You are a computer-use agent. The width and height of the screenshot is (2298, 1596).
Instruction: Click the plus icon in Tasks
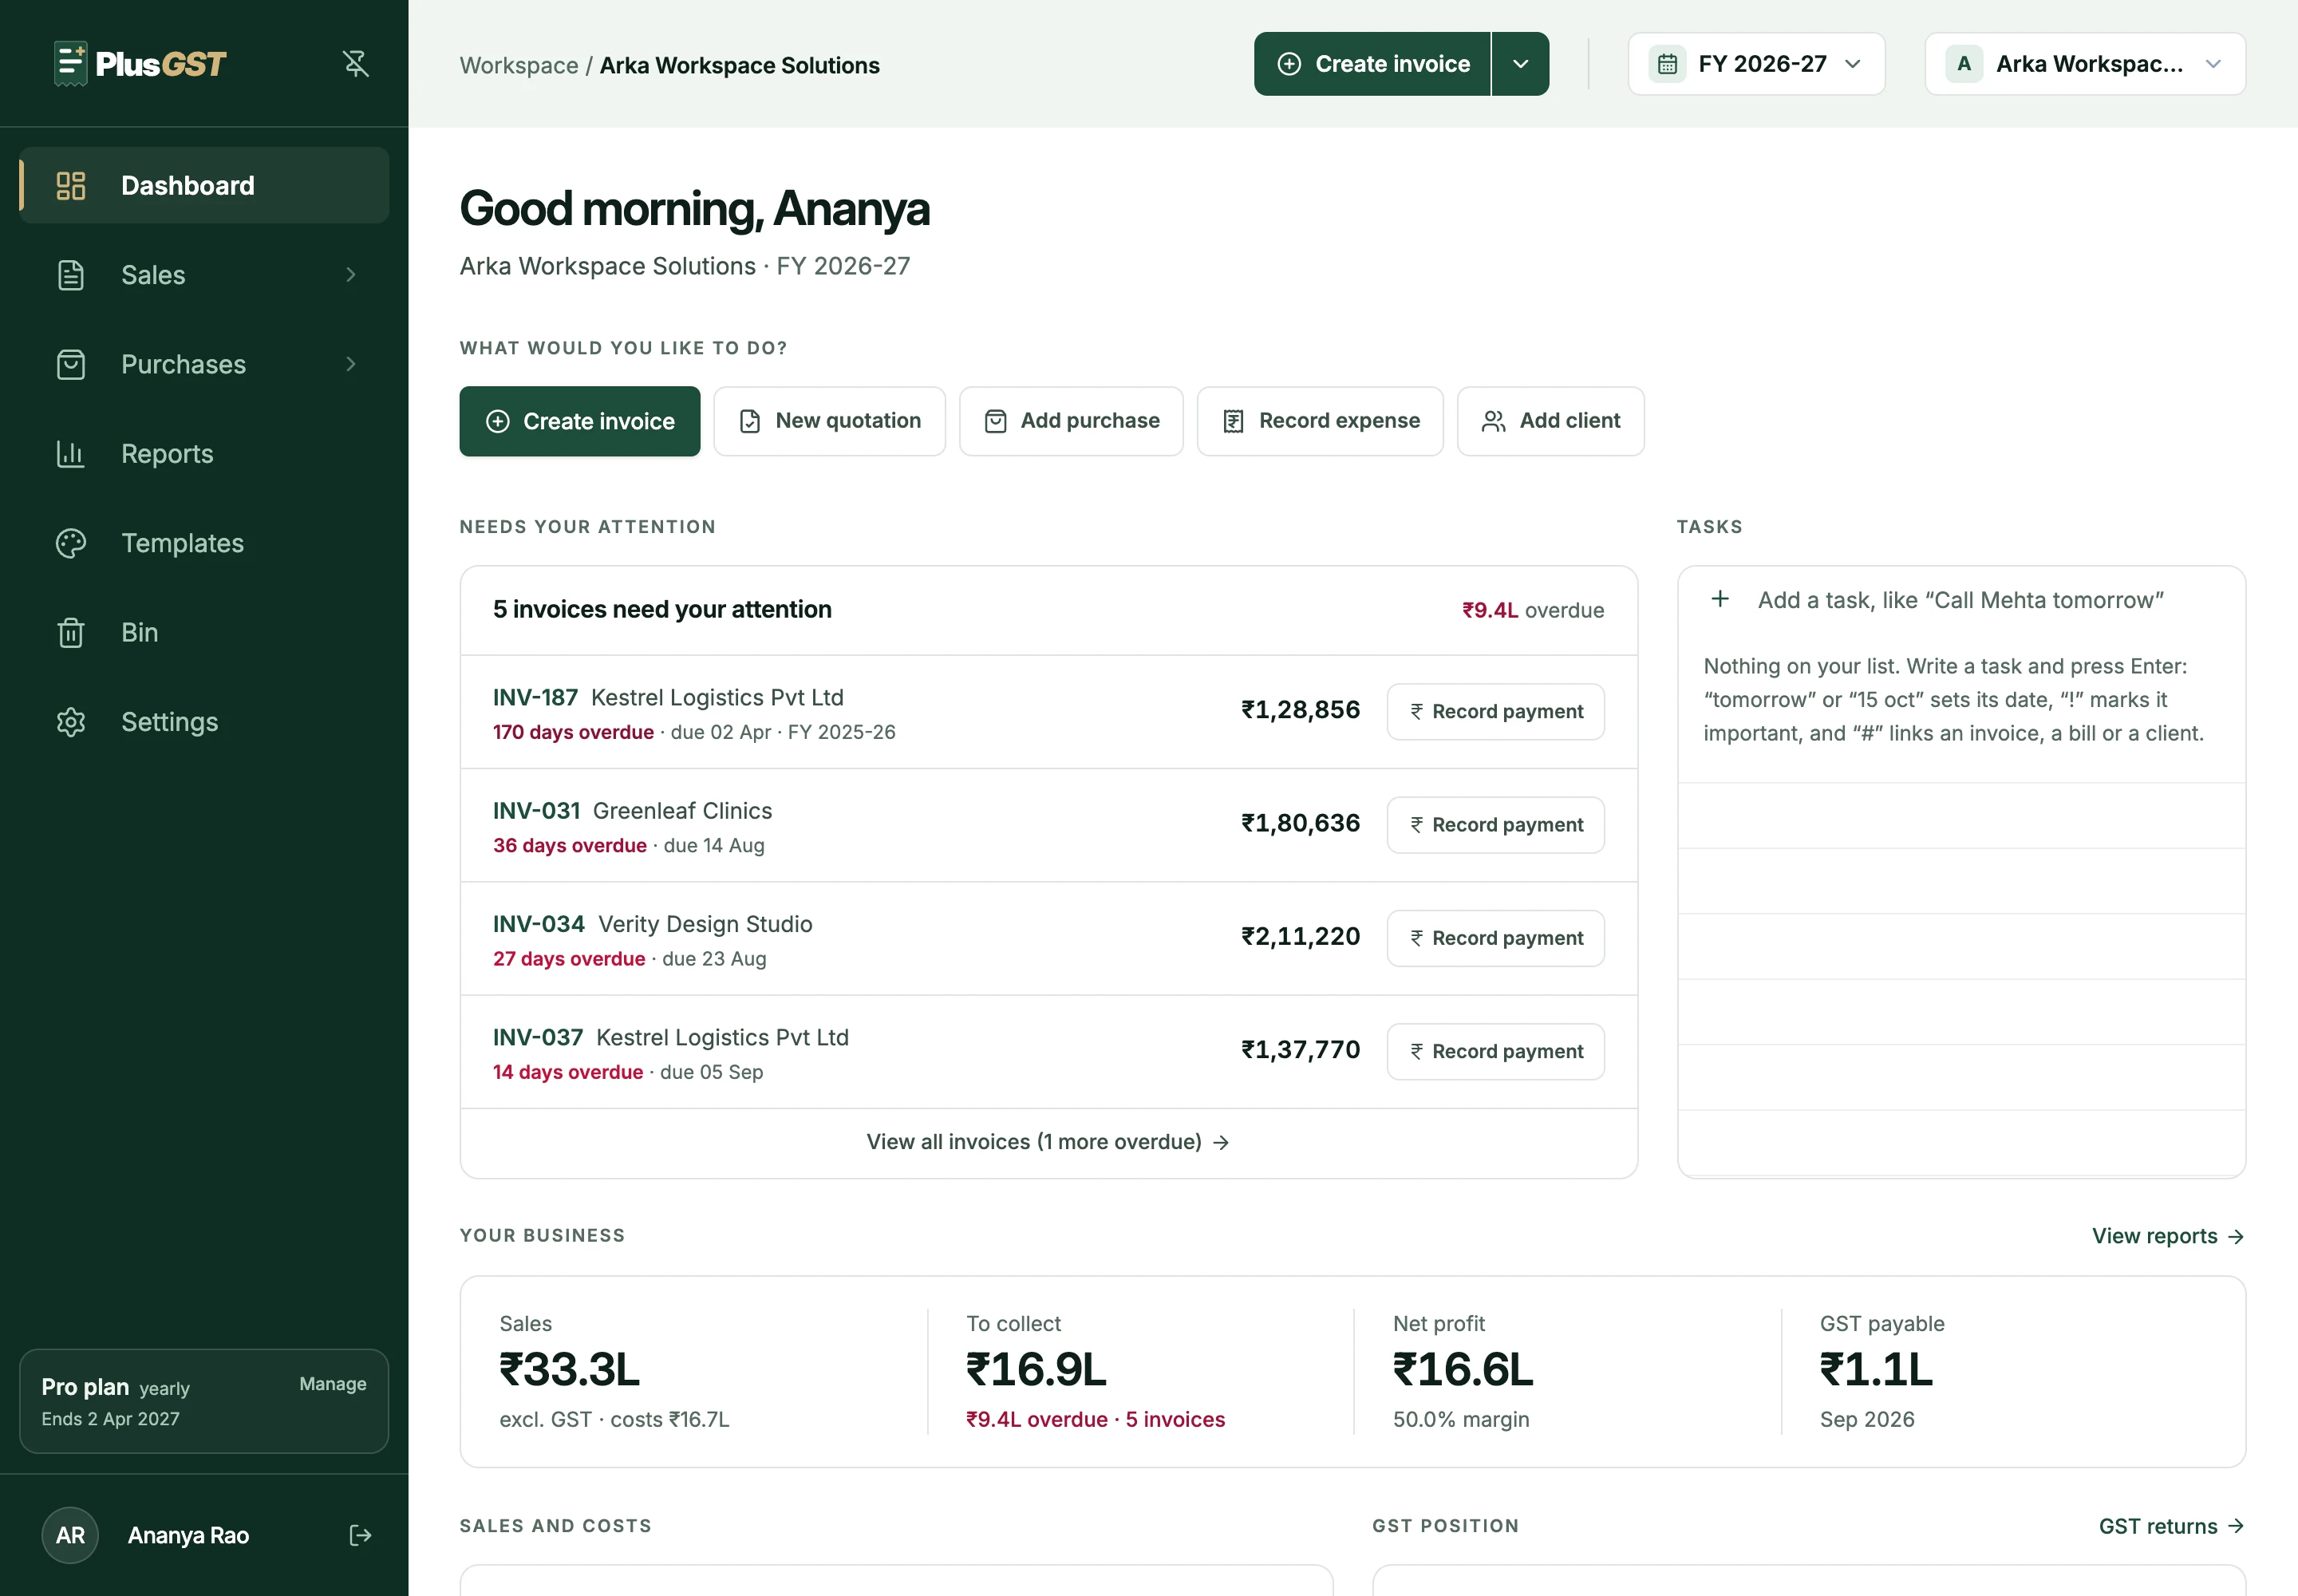click(1720, 599)
